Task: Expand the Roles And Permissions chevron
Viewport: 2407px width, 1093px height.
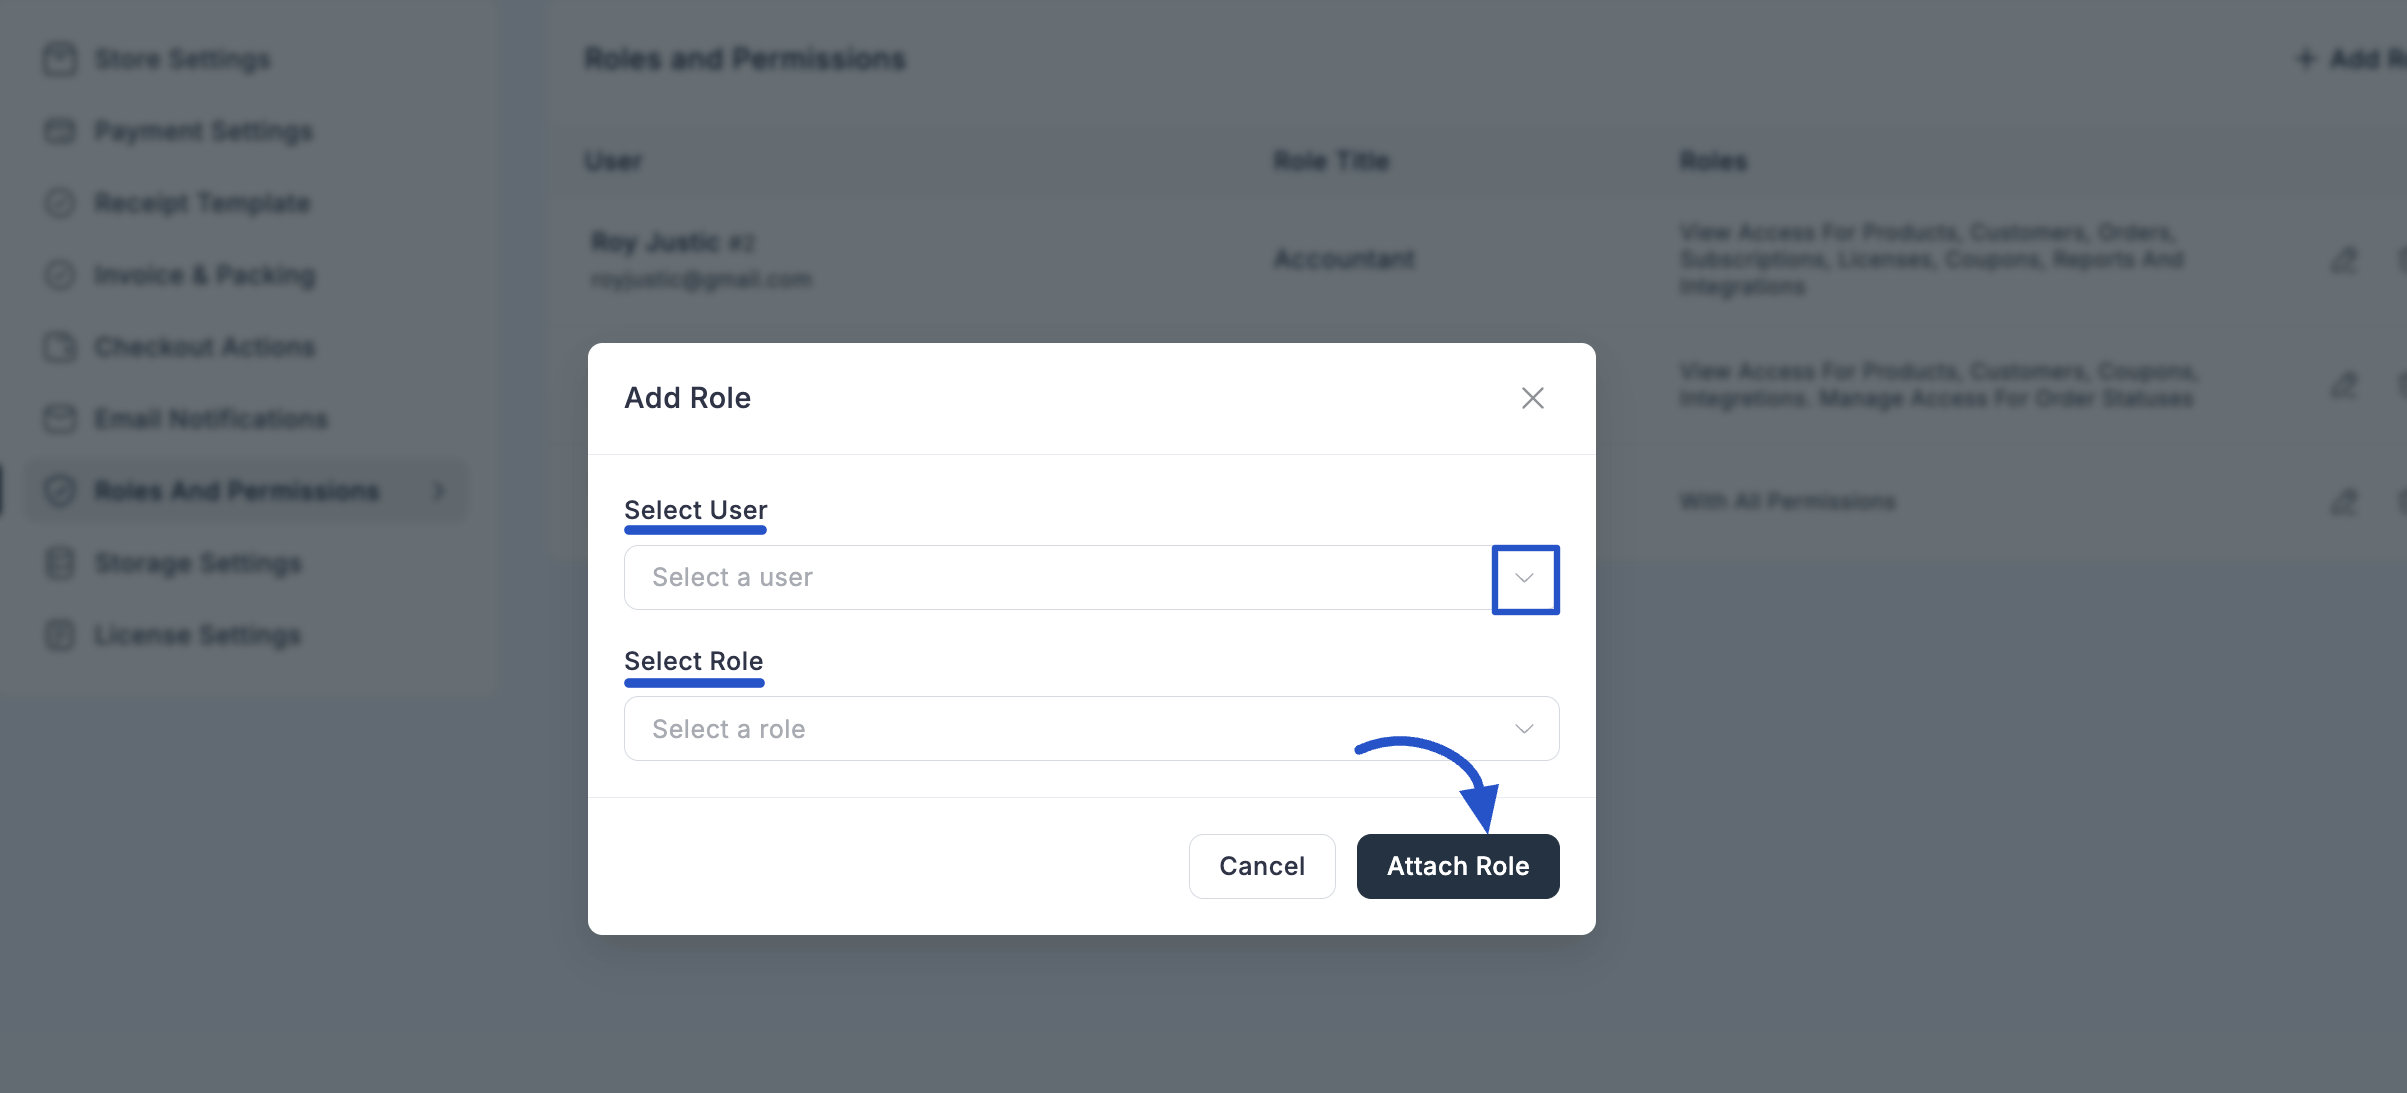Action: pos(437,491)
